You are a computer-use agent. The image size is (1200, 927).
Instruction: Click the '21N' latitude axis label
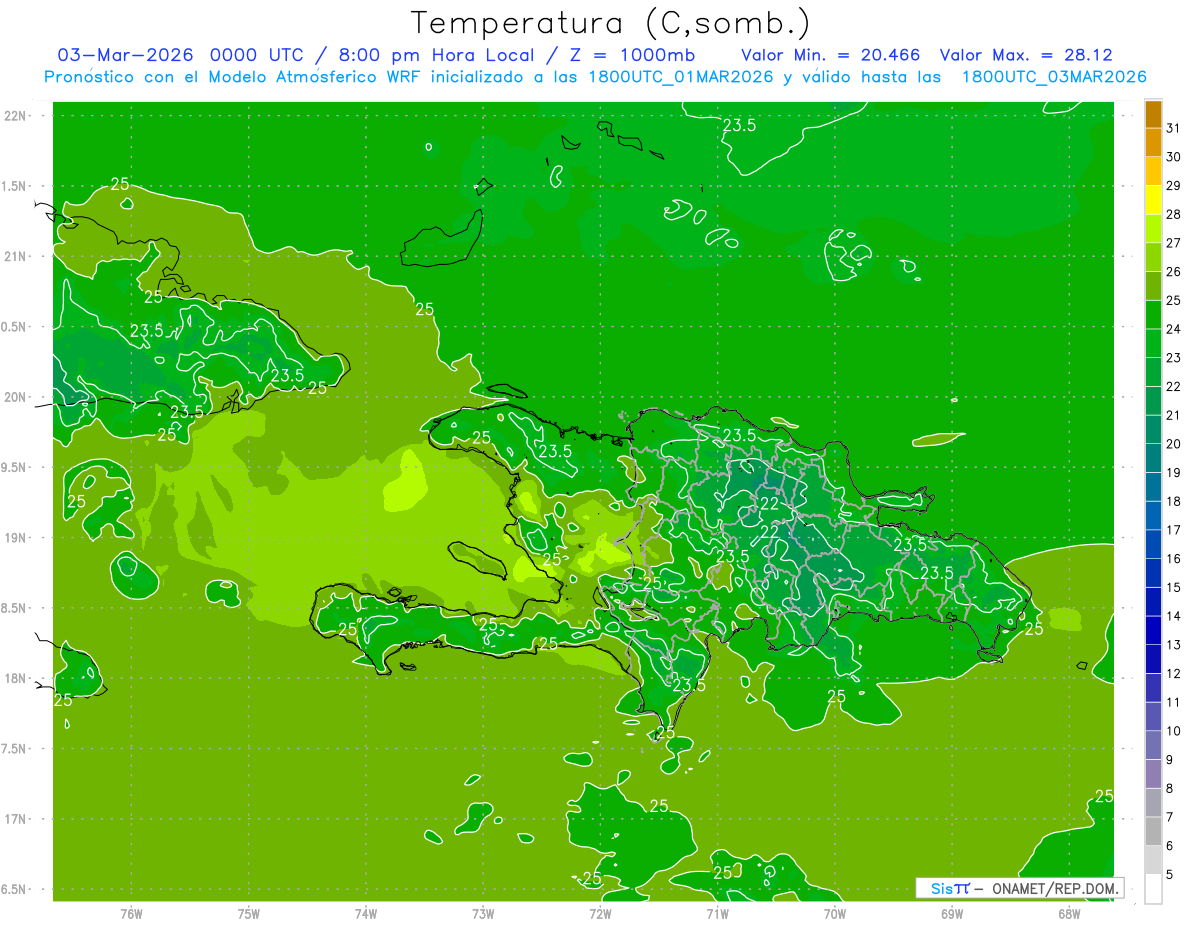[17, 257]
